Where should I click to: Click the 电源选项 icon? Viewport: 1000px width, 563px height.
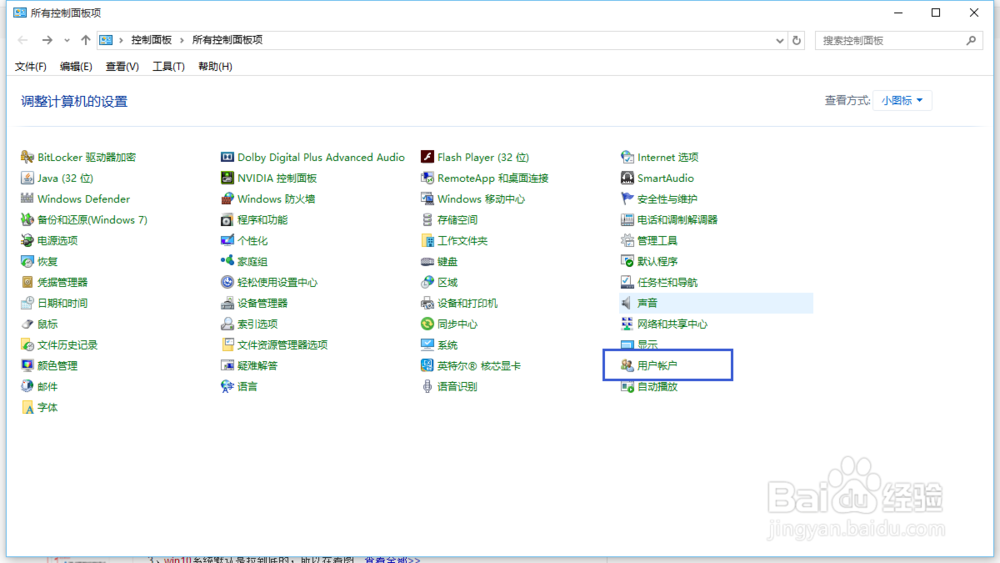[x=27, y=240]
